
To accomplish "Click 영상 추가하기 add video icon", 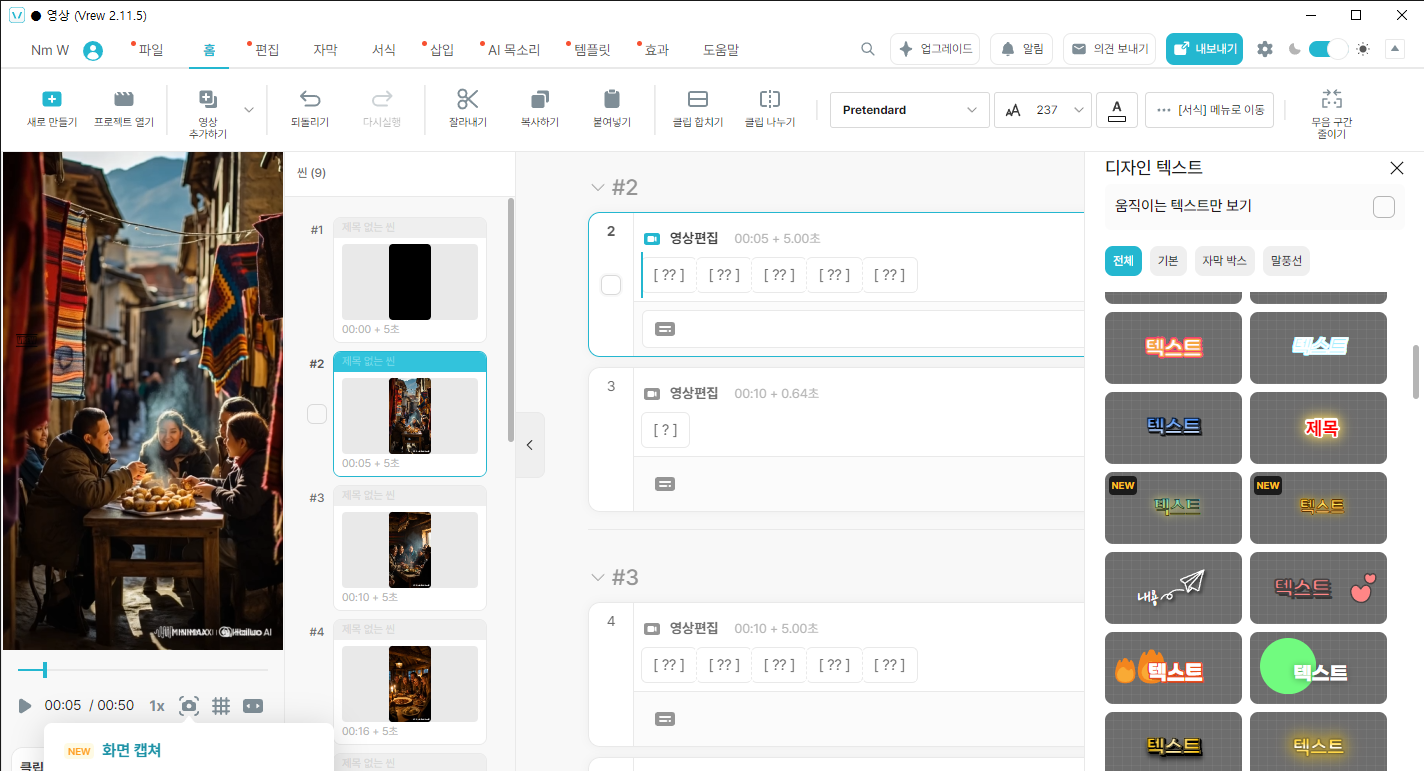I will point(208,99).
